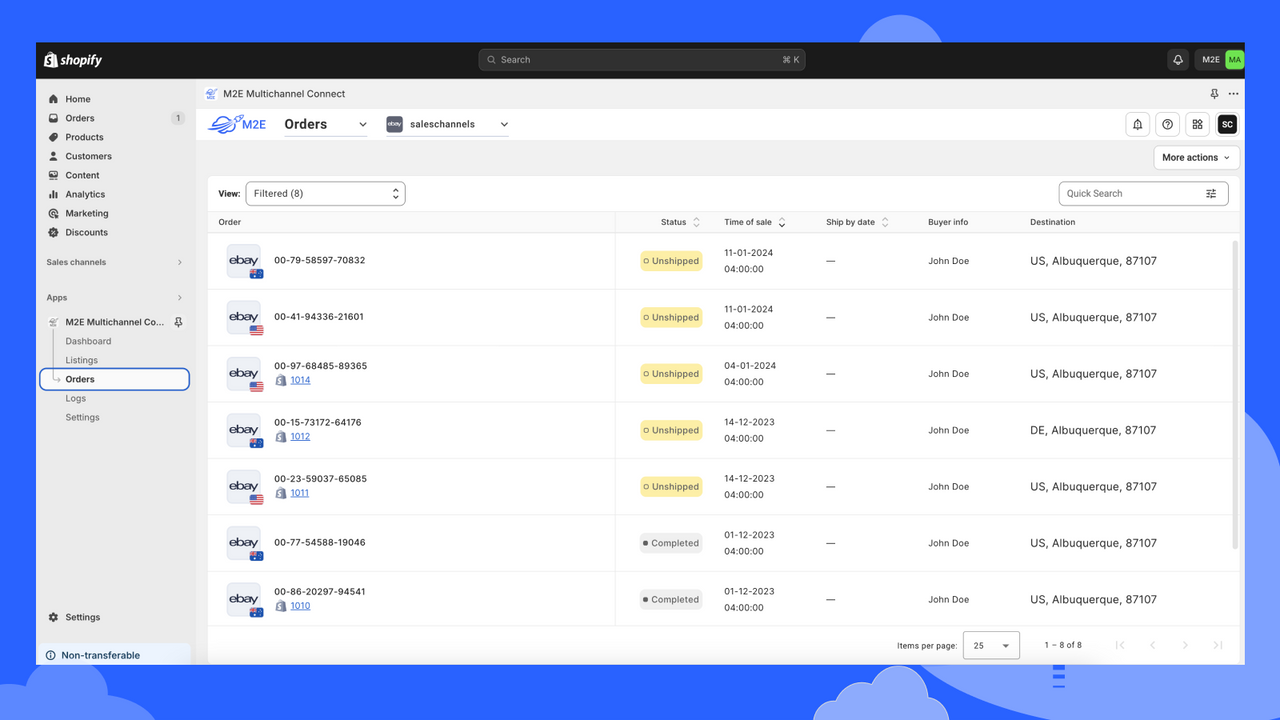Open Shopify order link 1014
Image resolution: width=1280 pixels, height=720 pixels.
[300, 380]
